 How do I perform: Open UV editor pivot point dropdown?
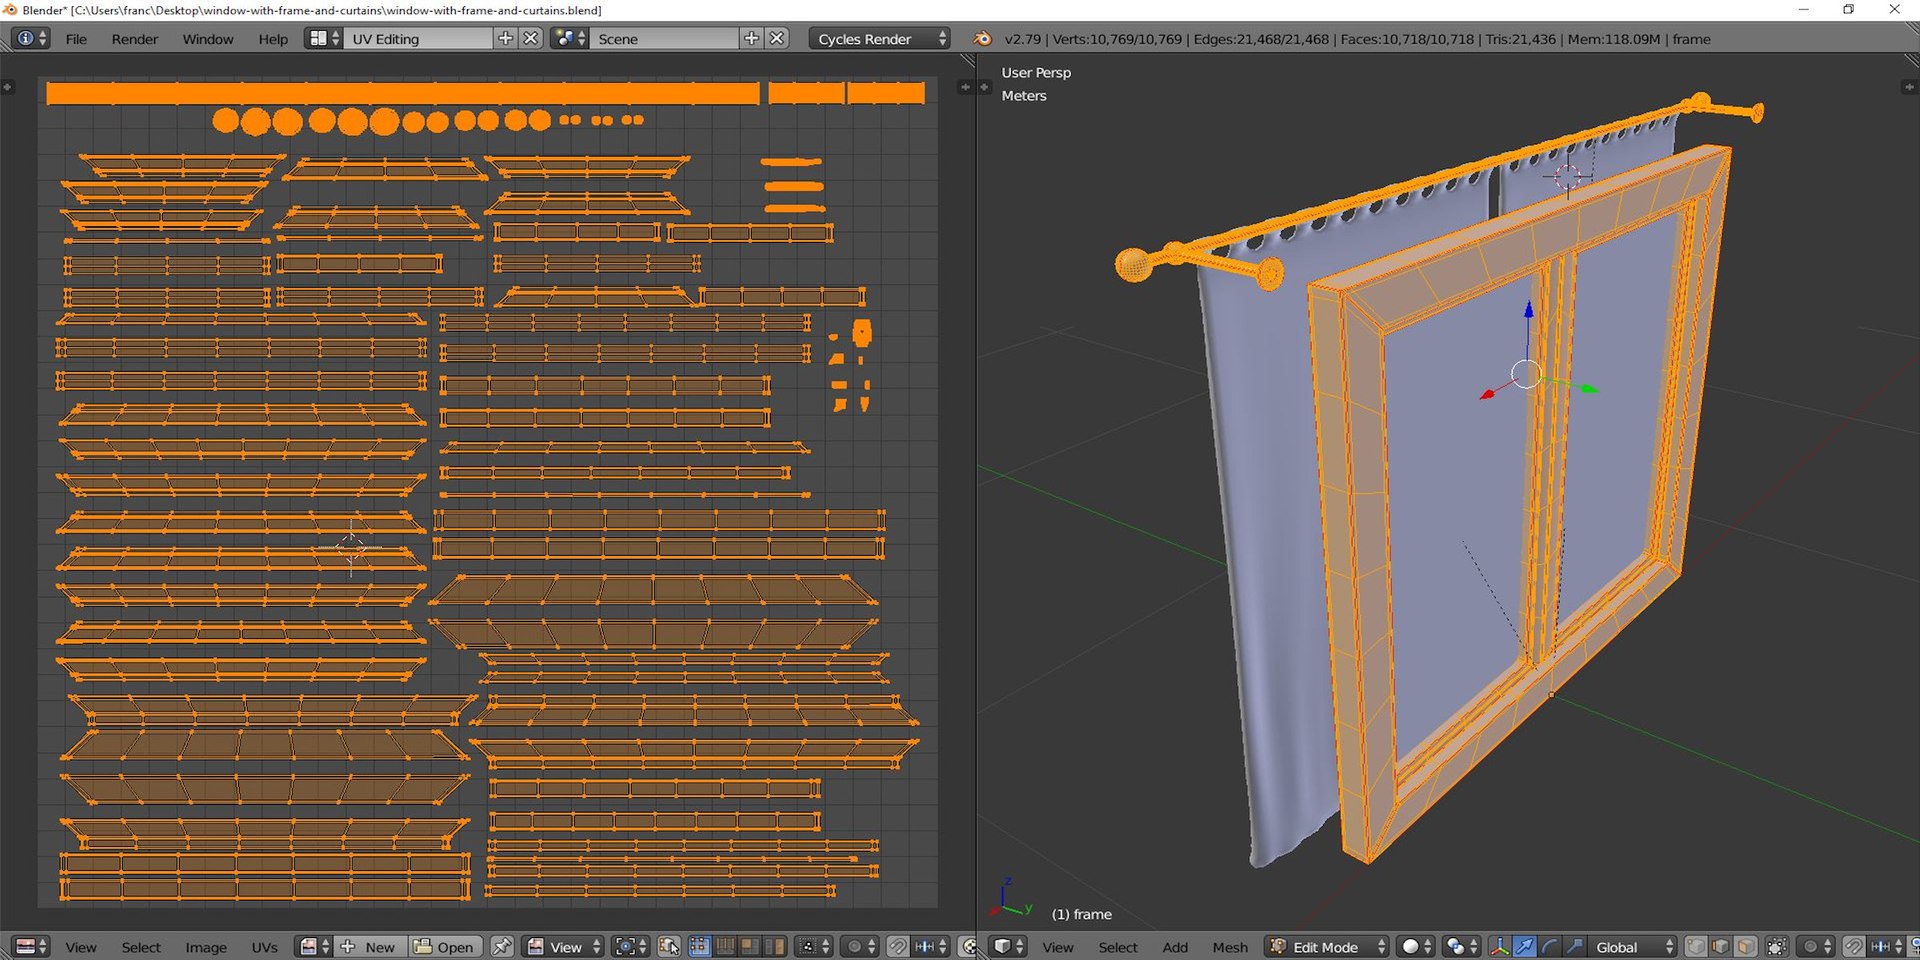pos(632,947)
